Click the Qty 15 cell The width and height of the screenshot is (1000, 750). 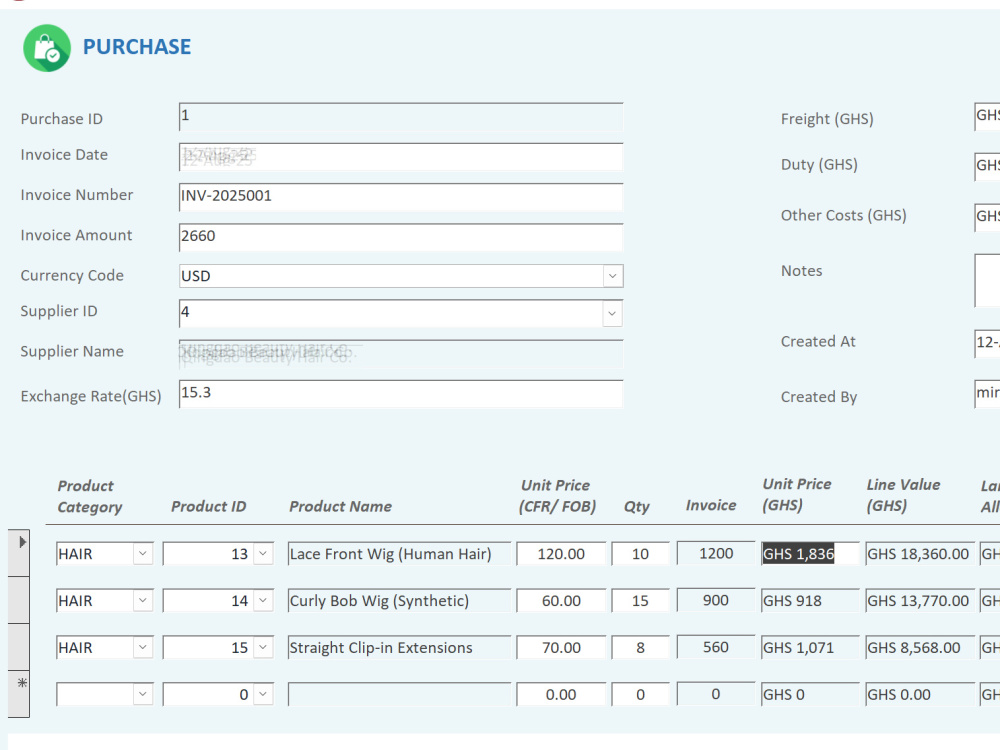point(640,600)
